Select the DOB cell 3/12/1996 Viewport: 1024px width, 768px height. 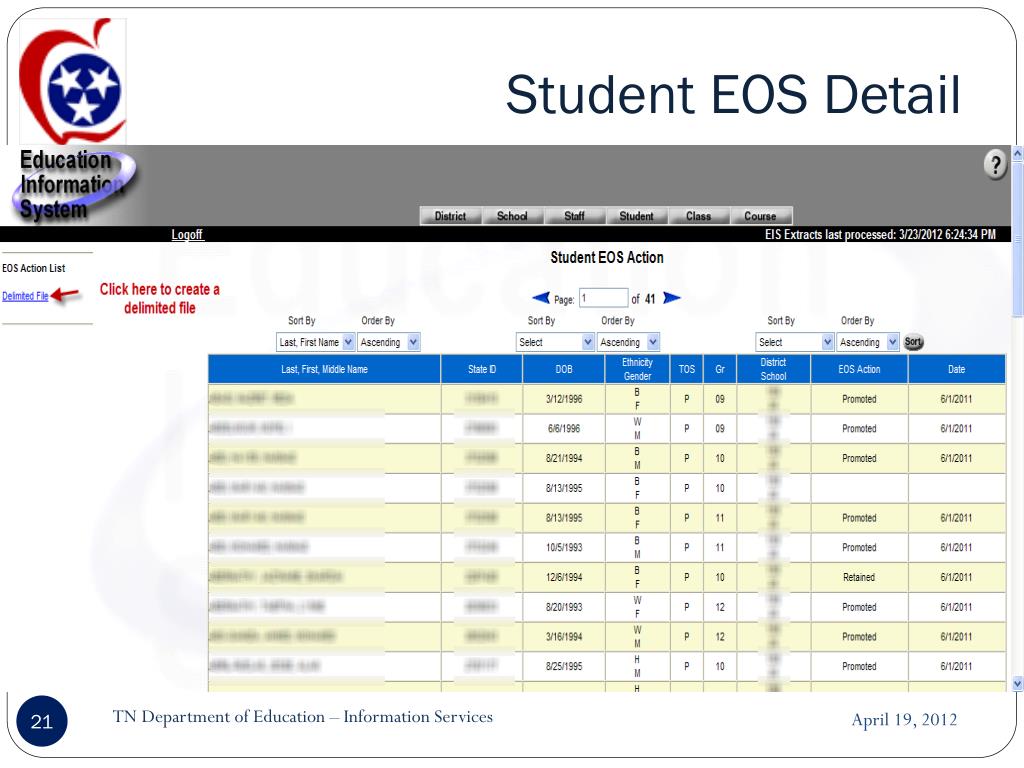click(x=564, y=399)
